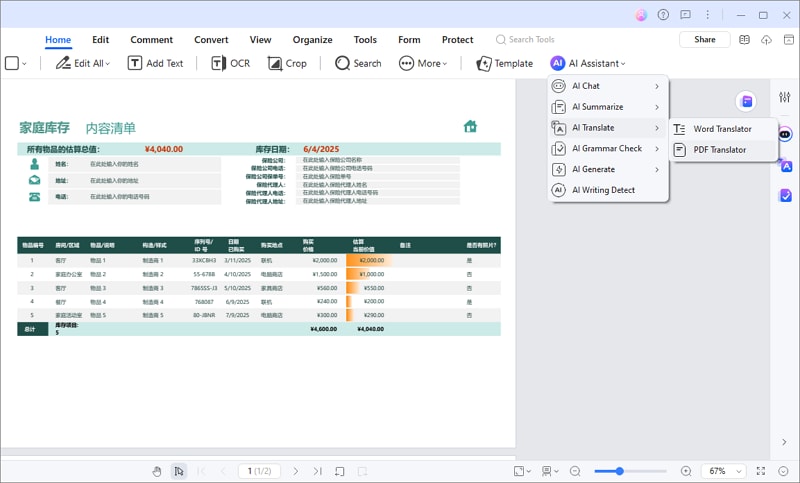Viewport: 800px width, 483px height.
Task: Click the cloud upload icon
Action: point(766,40)
